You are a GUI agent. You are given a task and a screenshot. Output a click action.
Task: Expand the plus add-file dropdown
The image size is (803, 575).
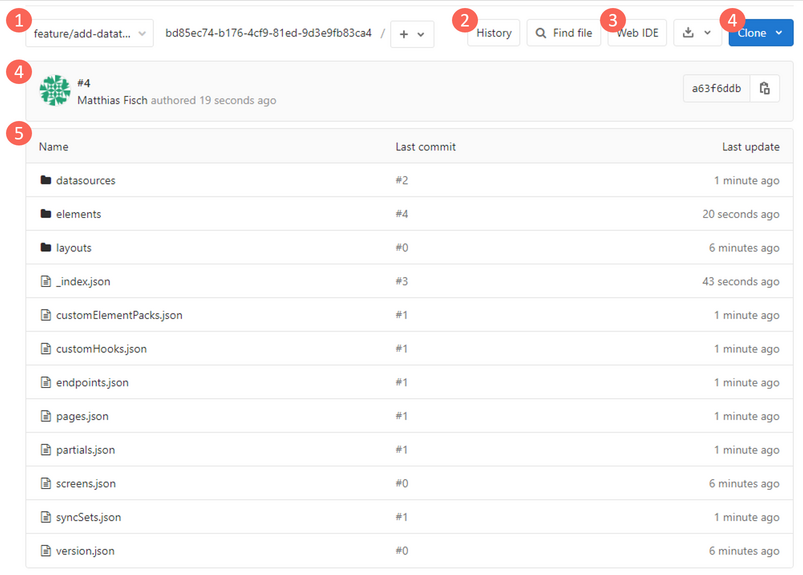click(x=412, y=34)
